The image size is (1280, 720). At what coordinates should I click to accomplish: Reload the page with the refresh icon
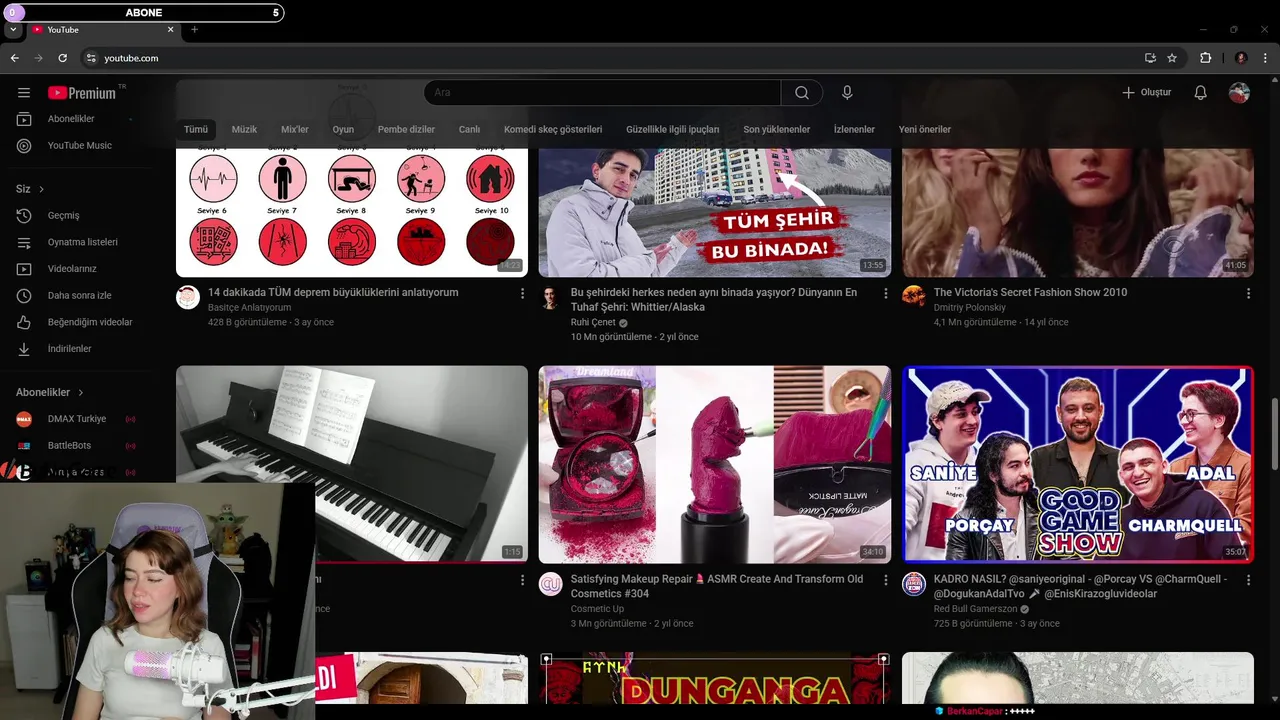(x=63, y=58)
